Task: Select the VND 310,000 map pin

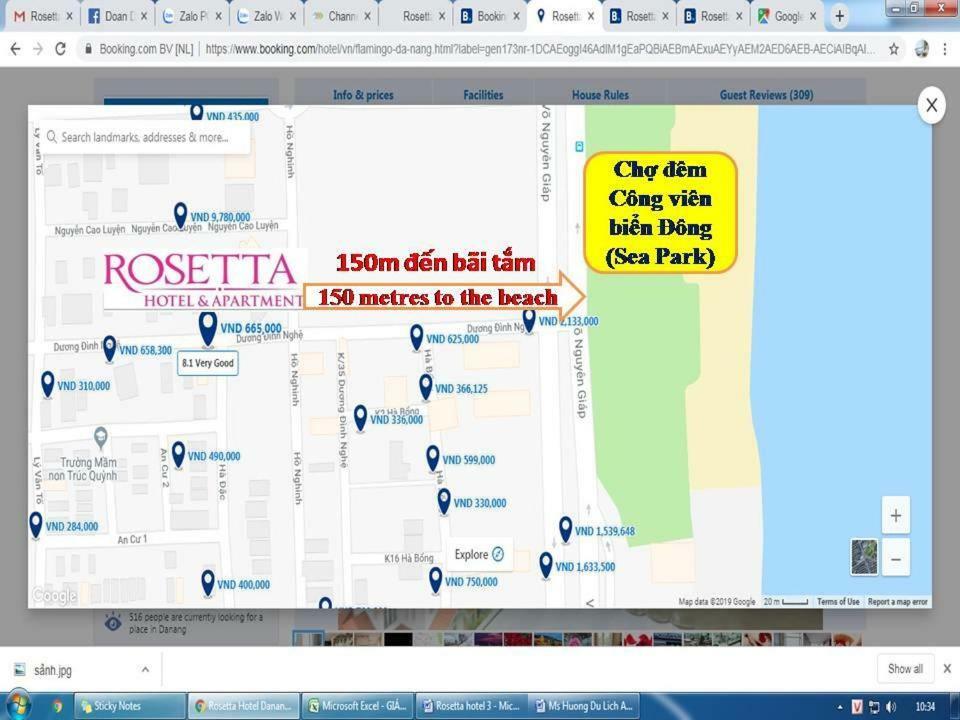Action: point(48,384)
